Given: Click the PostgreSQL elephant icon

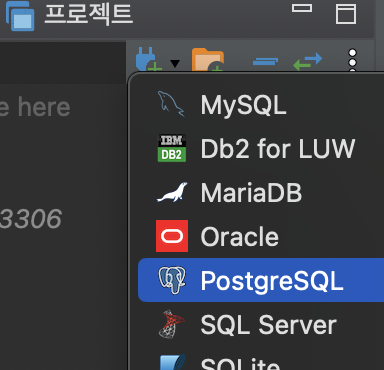Looking at the screenshot, I should (172, 280).
